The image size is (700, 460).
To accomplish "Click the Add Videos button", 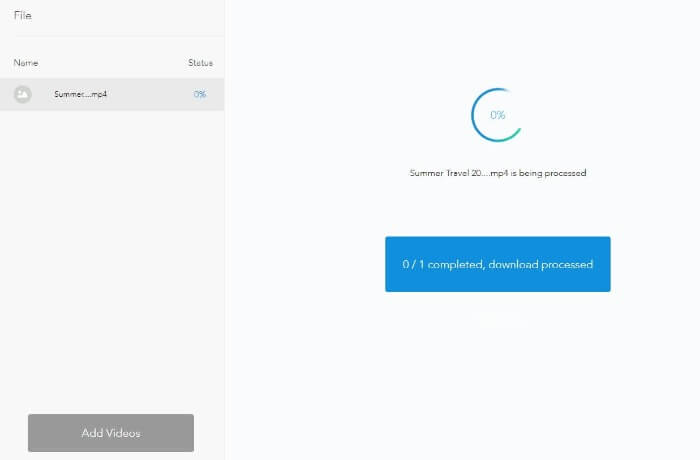I will [111, 433].
